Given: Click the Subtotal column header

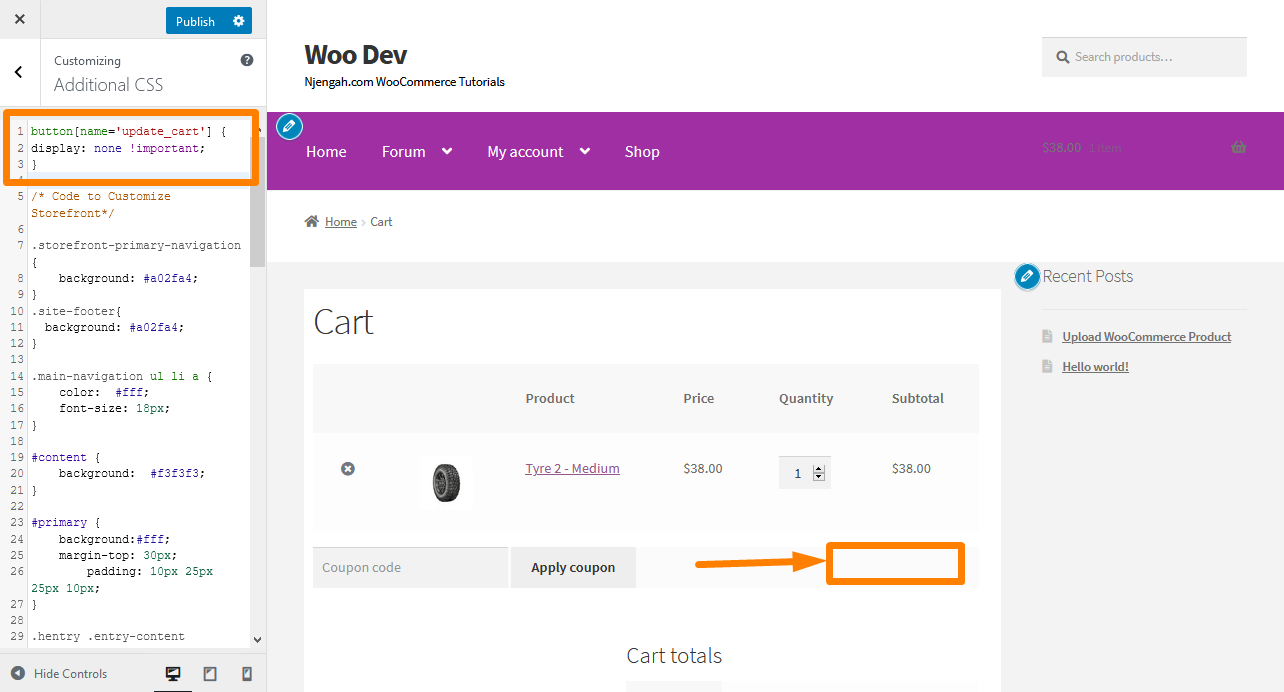Looking at the screenshot, I should click(918, 398).
